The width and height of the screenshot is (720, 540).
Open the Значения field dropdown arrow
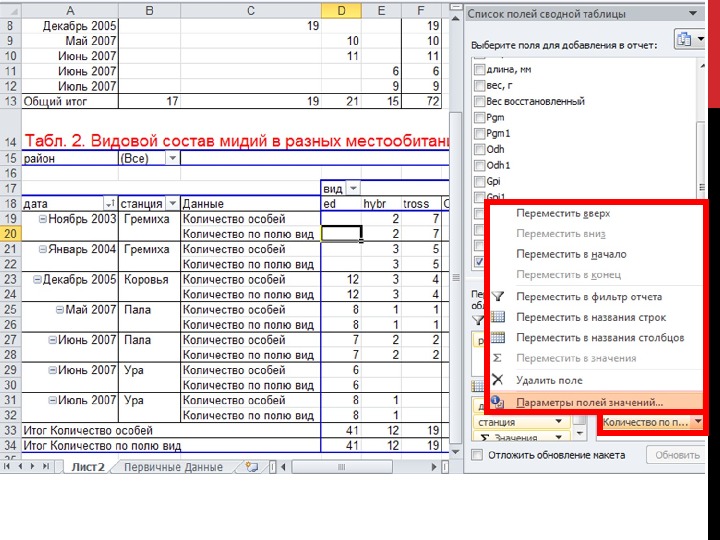[x=558, y=437]
